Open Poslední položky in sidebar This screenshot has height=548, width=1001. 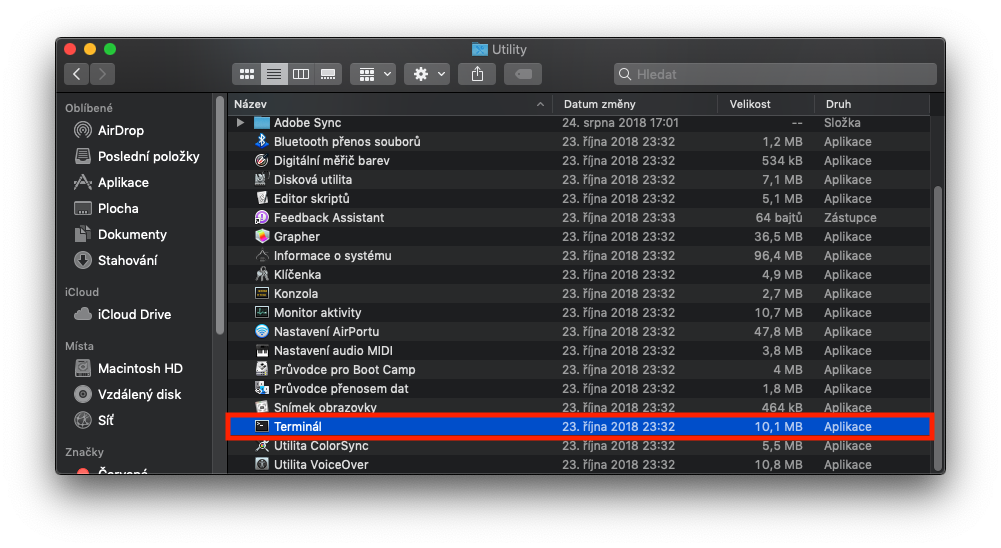(137, 156)
